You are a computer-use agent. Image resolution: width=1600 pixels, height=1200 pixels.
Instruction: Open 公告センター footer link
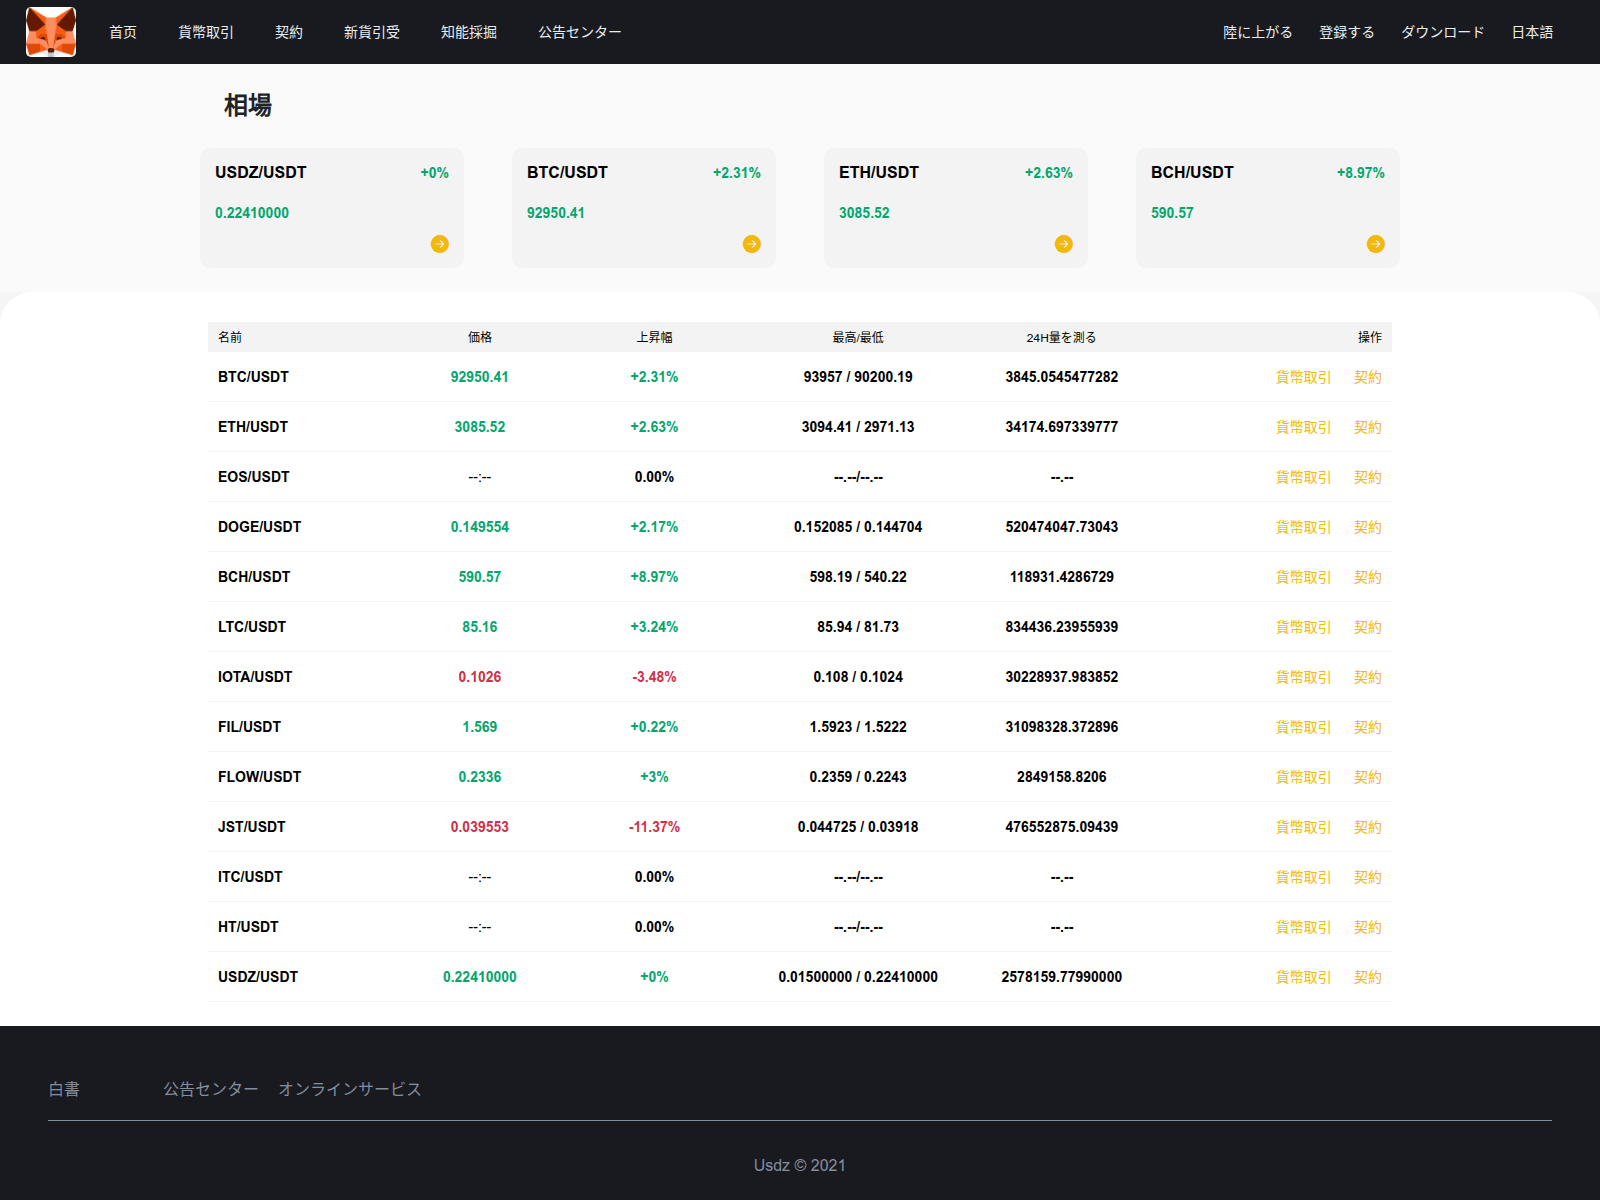click(x=211, y=1089)
